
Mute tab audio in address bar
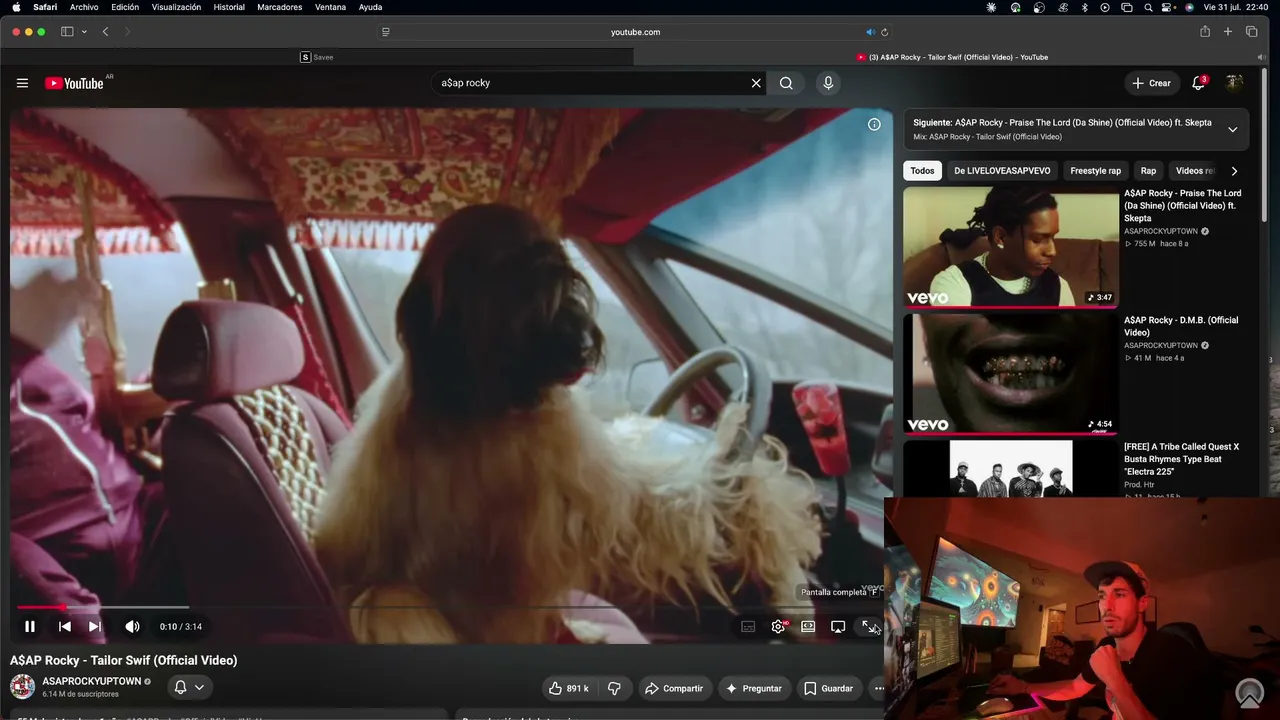pyautogui.click(x=870, y=32)
